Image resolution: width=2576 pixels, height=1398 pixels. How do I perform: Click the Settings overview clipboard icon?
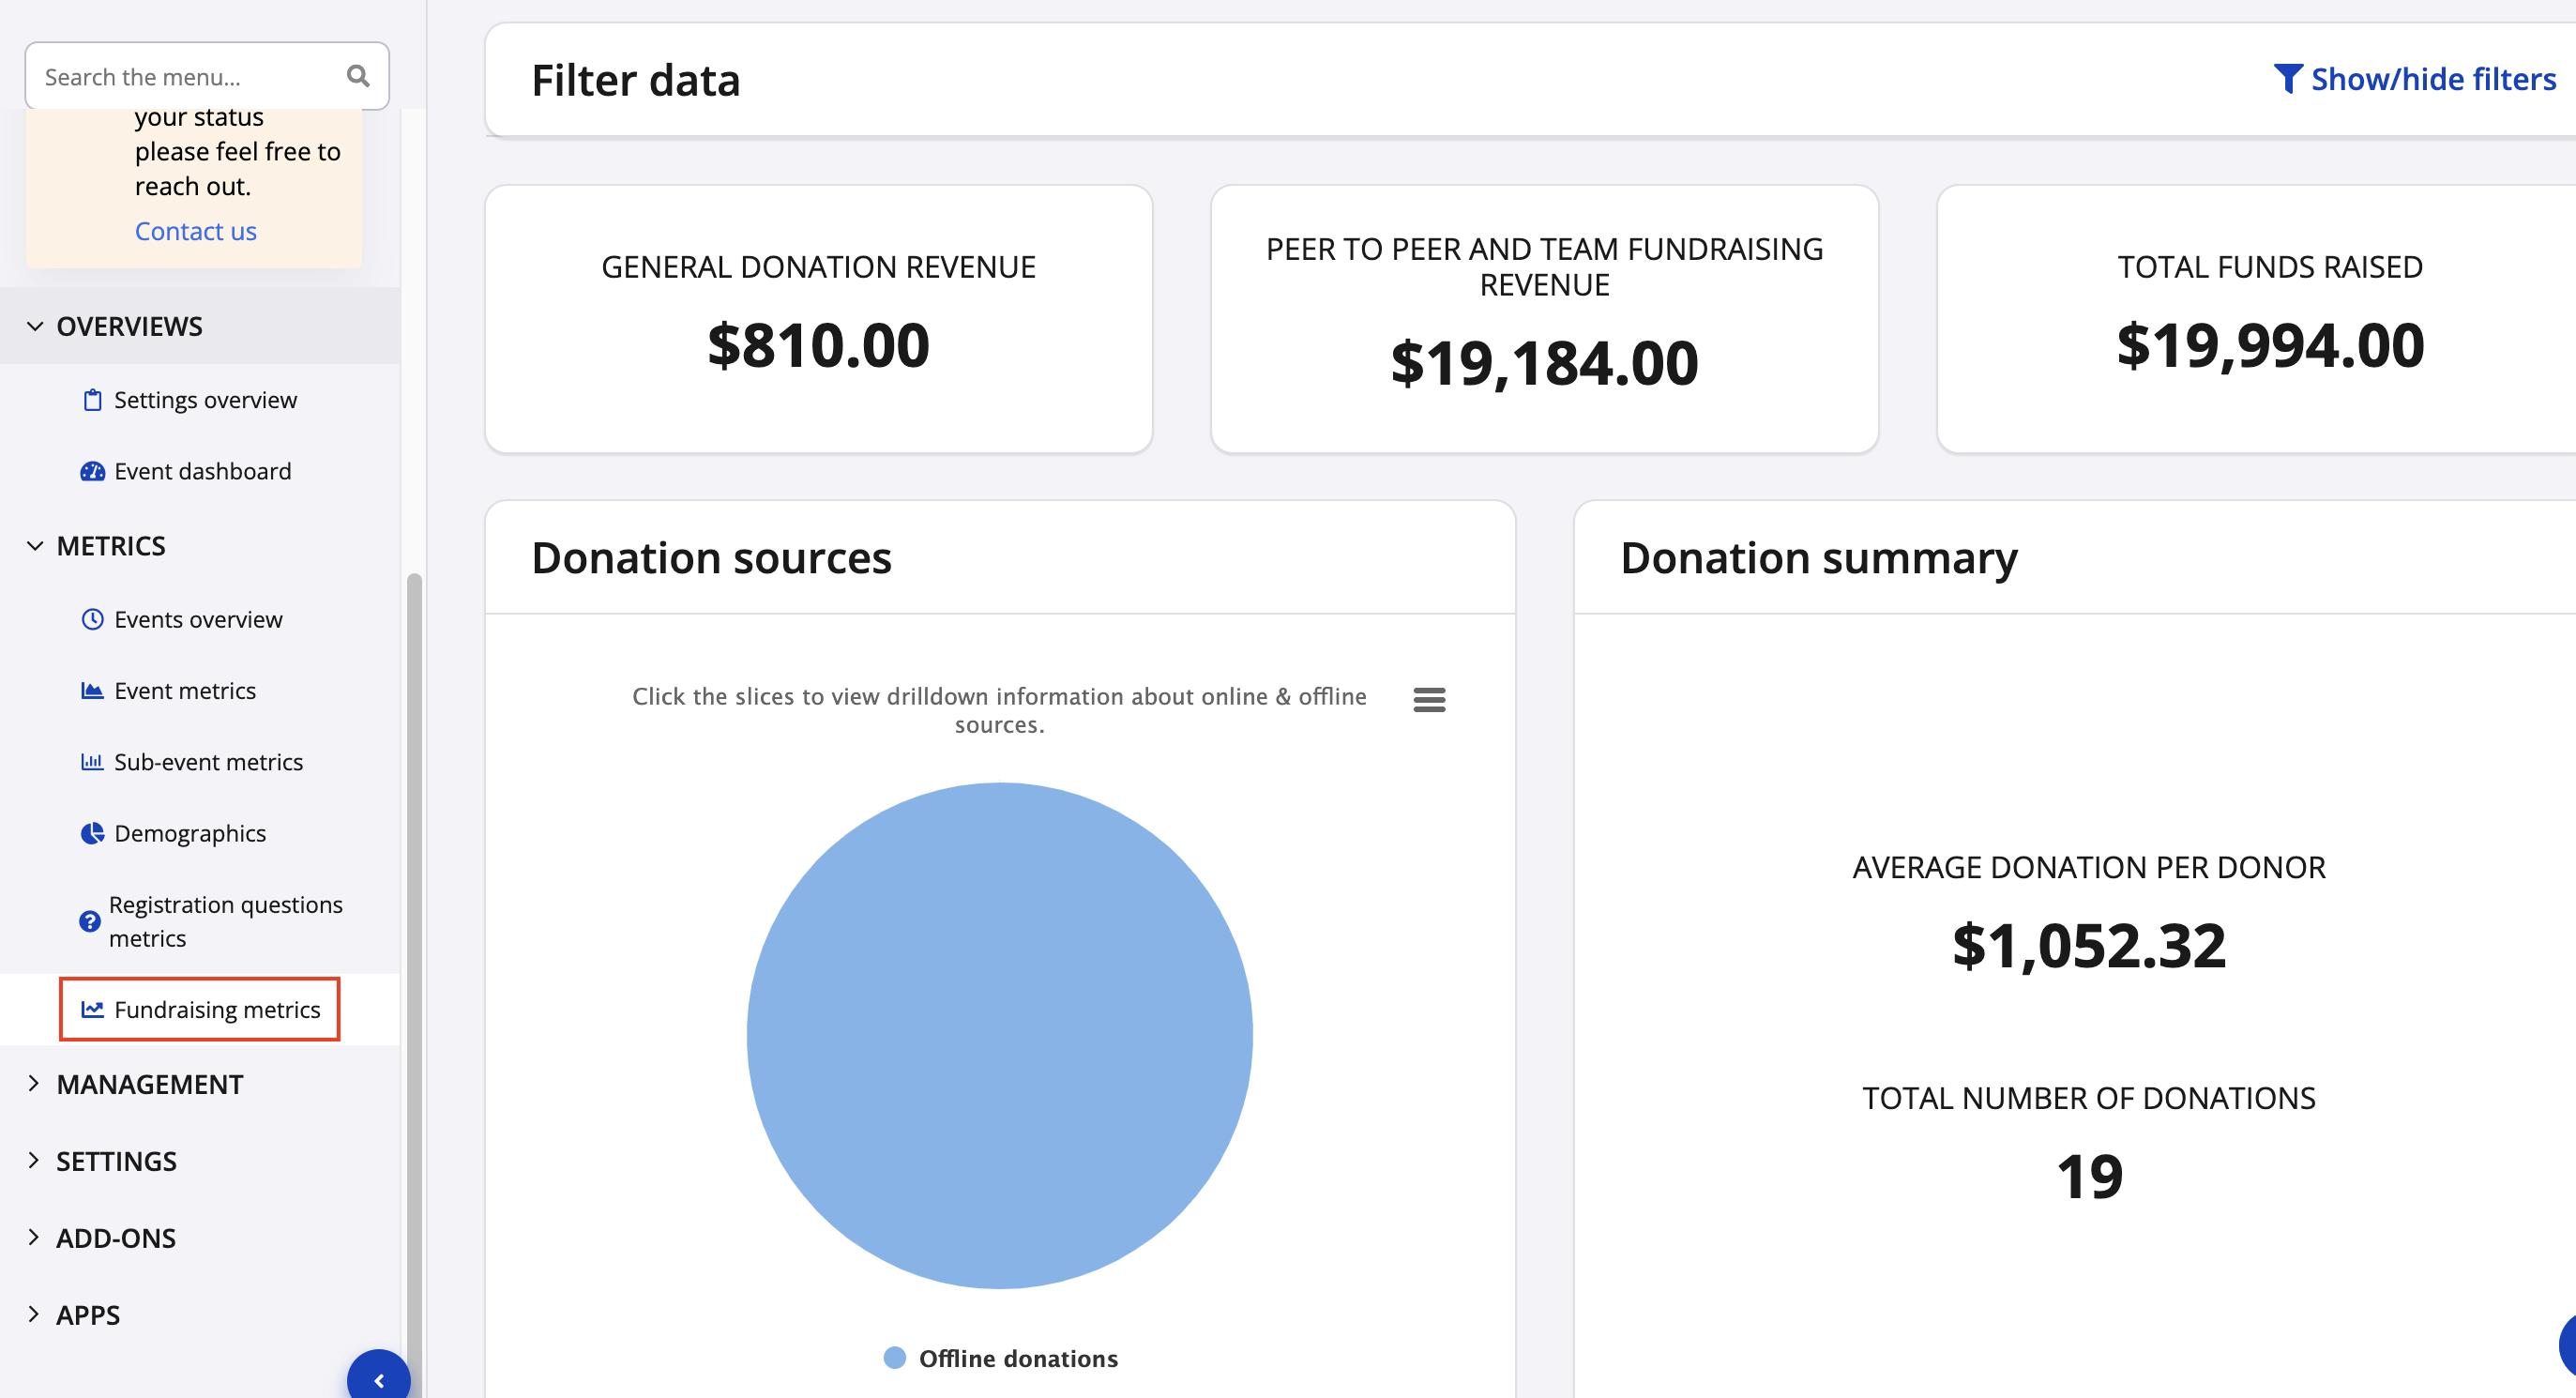tap(92, 400)
